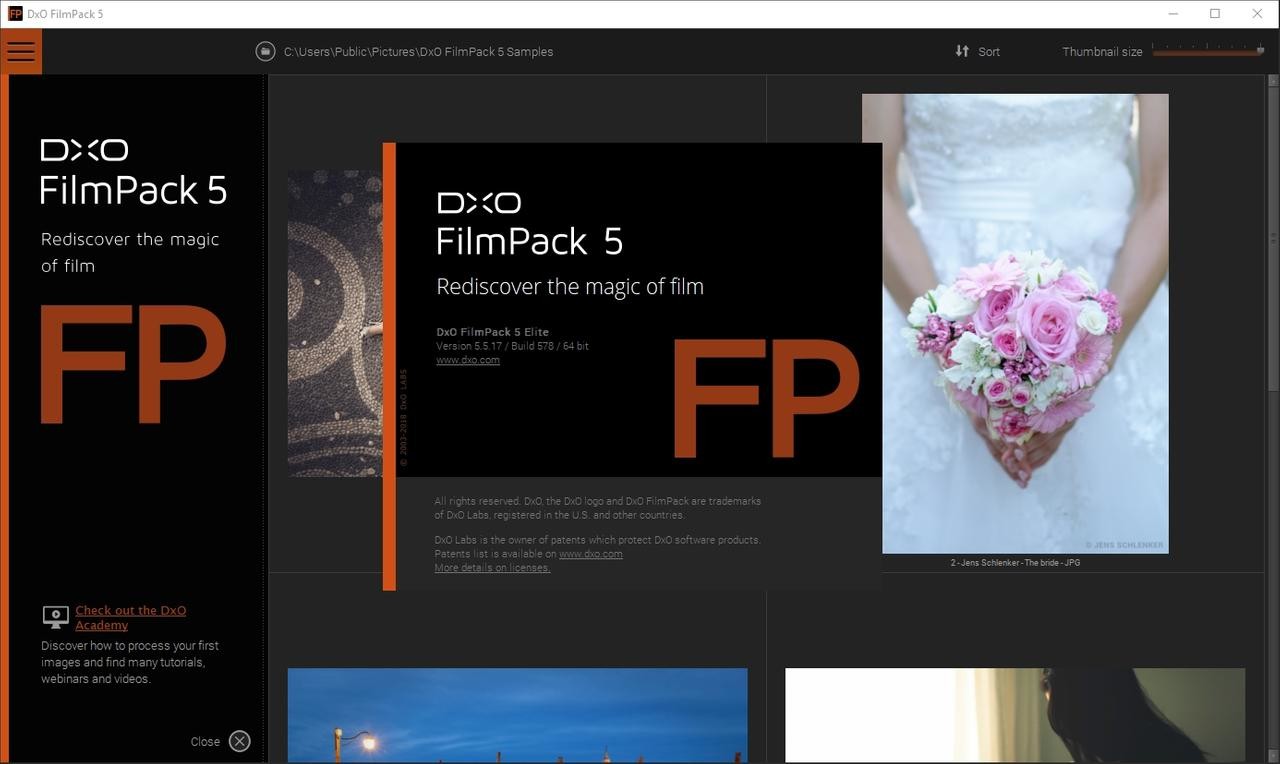Open the bride bouquet photo thumbnail

(x=1015, y=323)
